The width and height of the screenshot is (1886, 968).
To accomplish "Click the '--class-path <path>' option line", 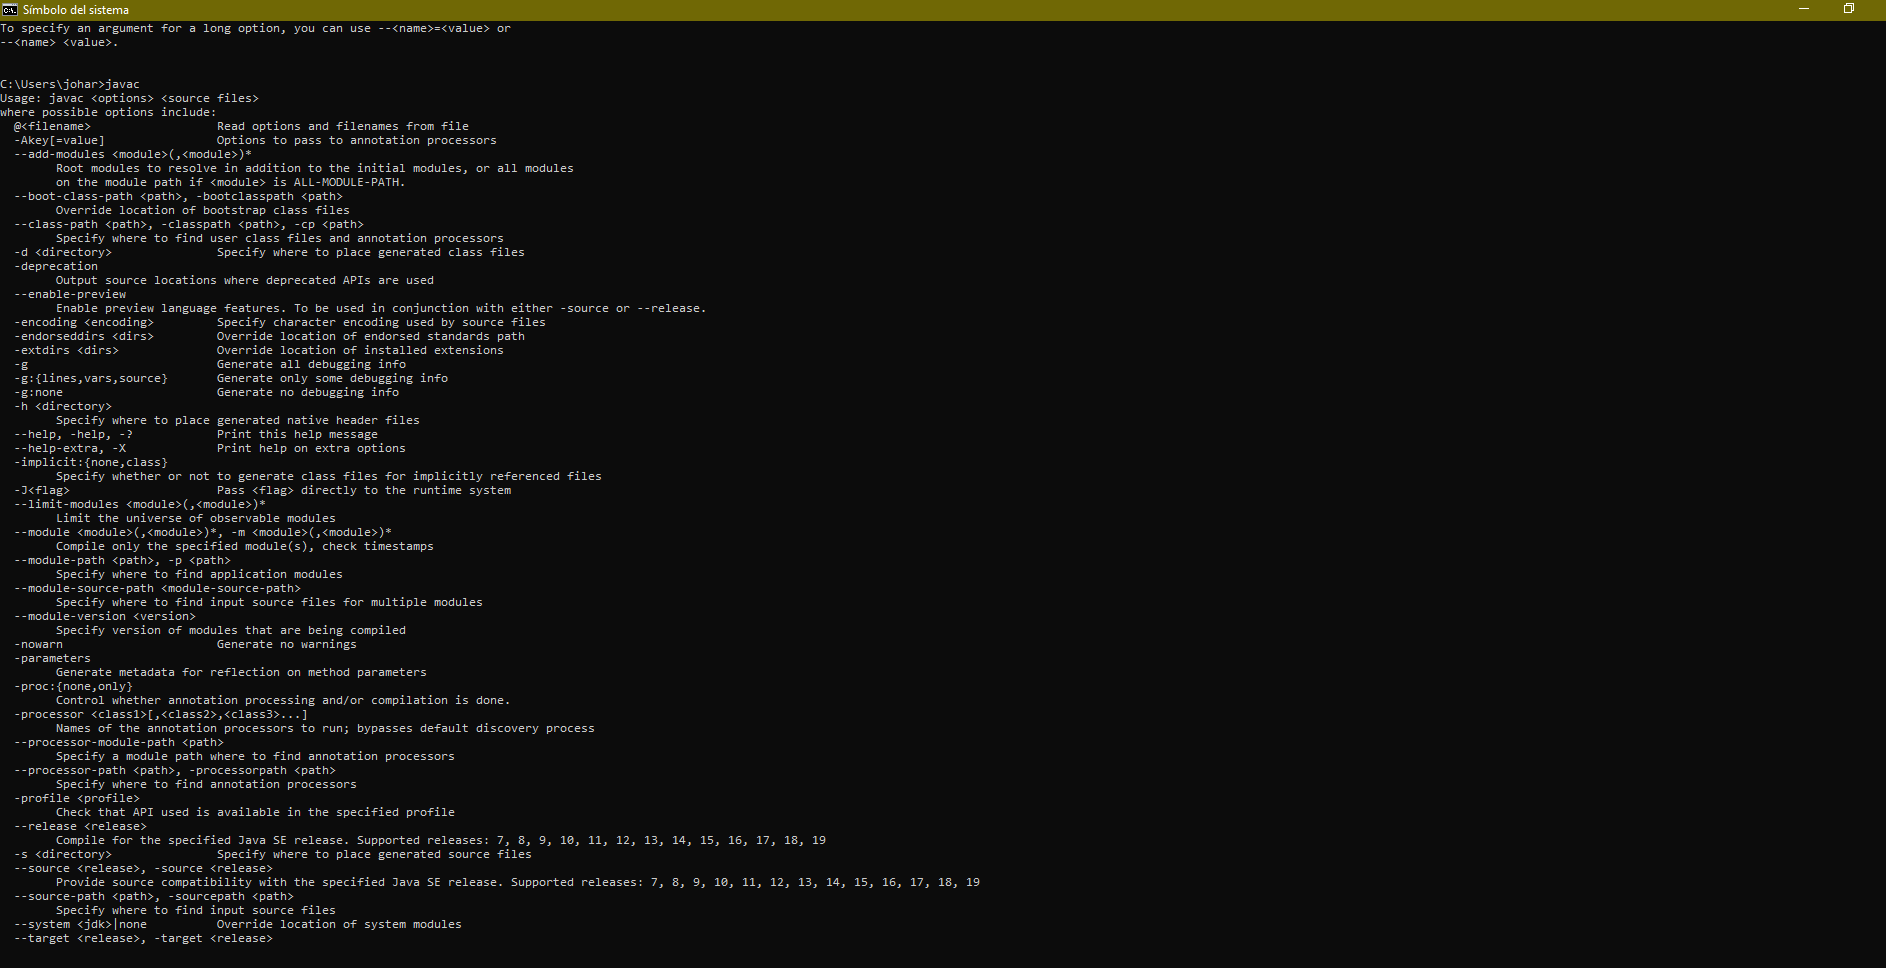I will point(189,224).
